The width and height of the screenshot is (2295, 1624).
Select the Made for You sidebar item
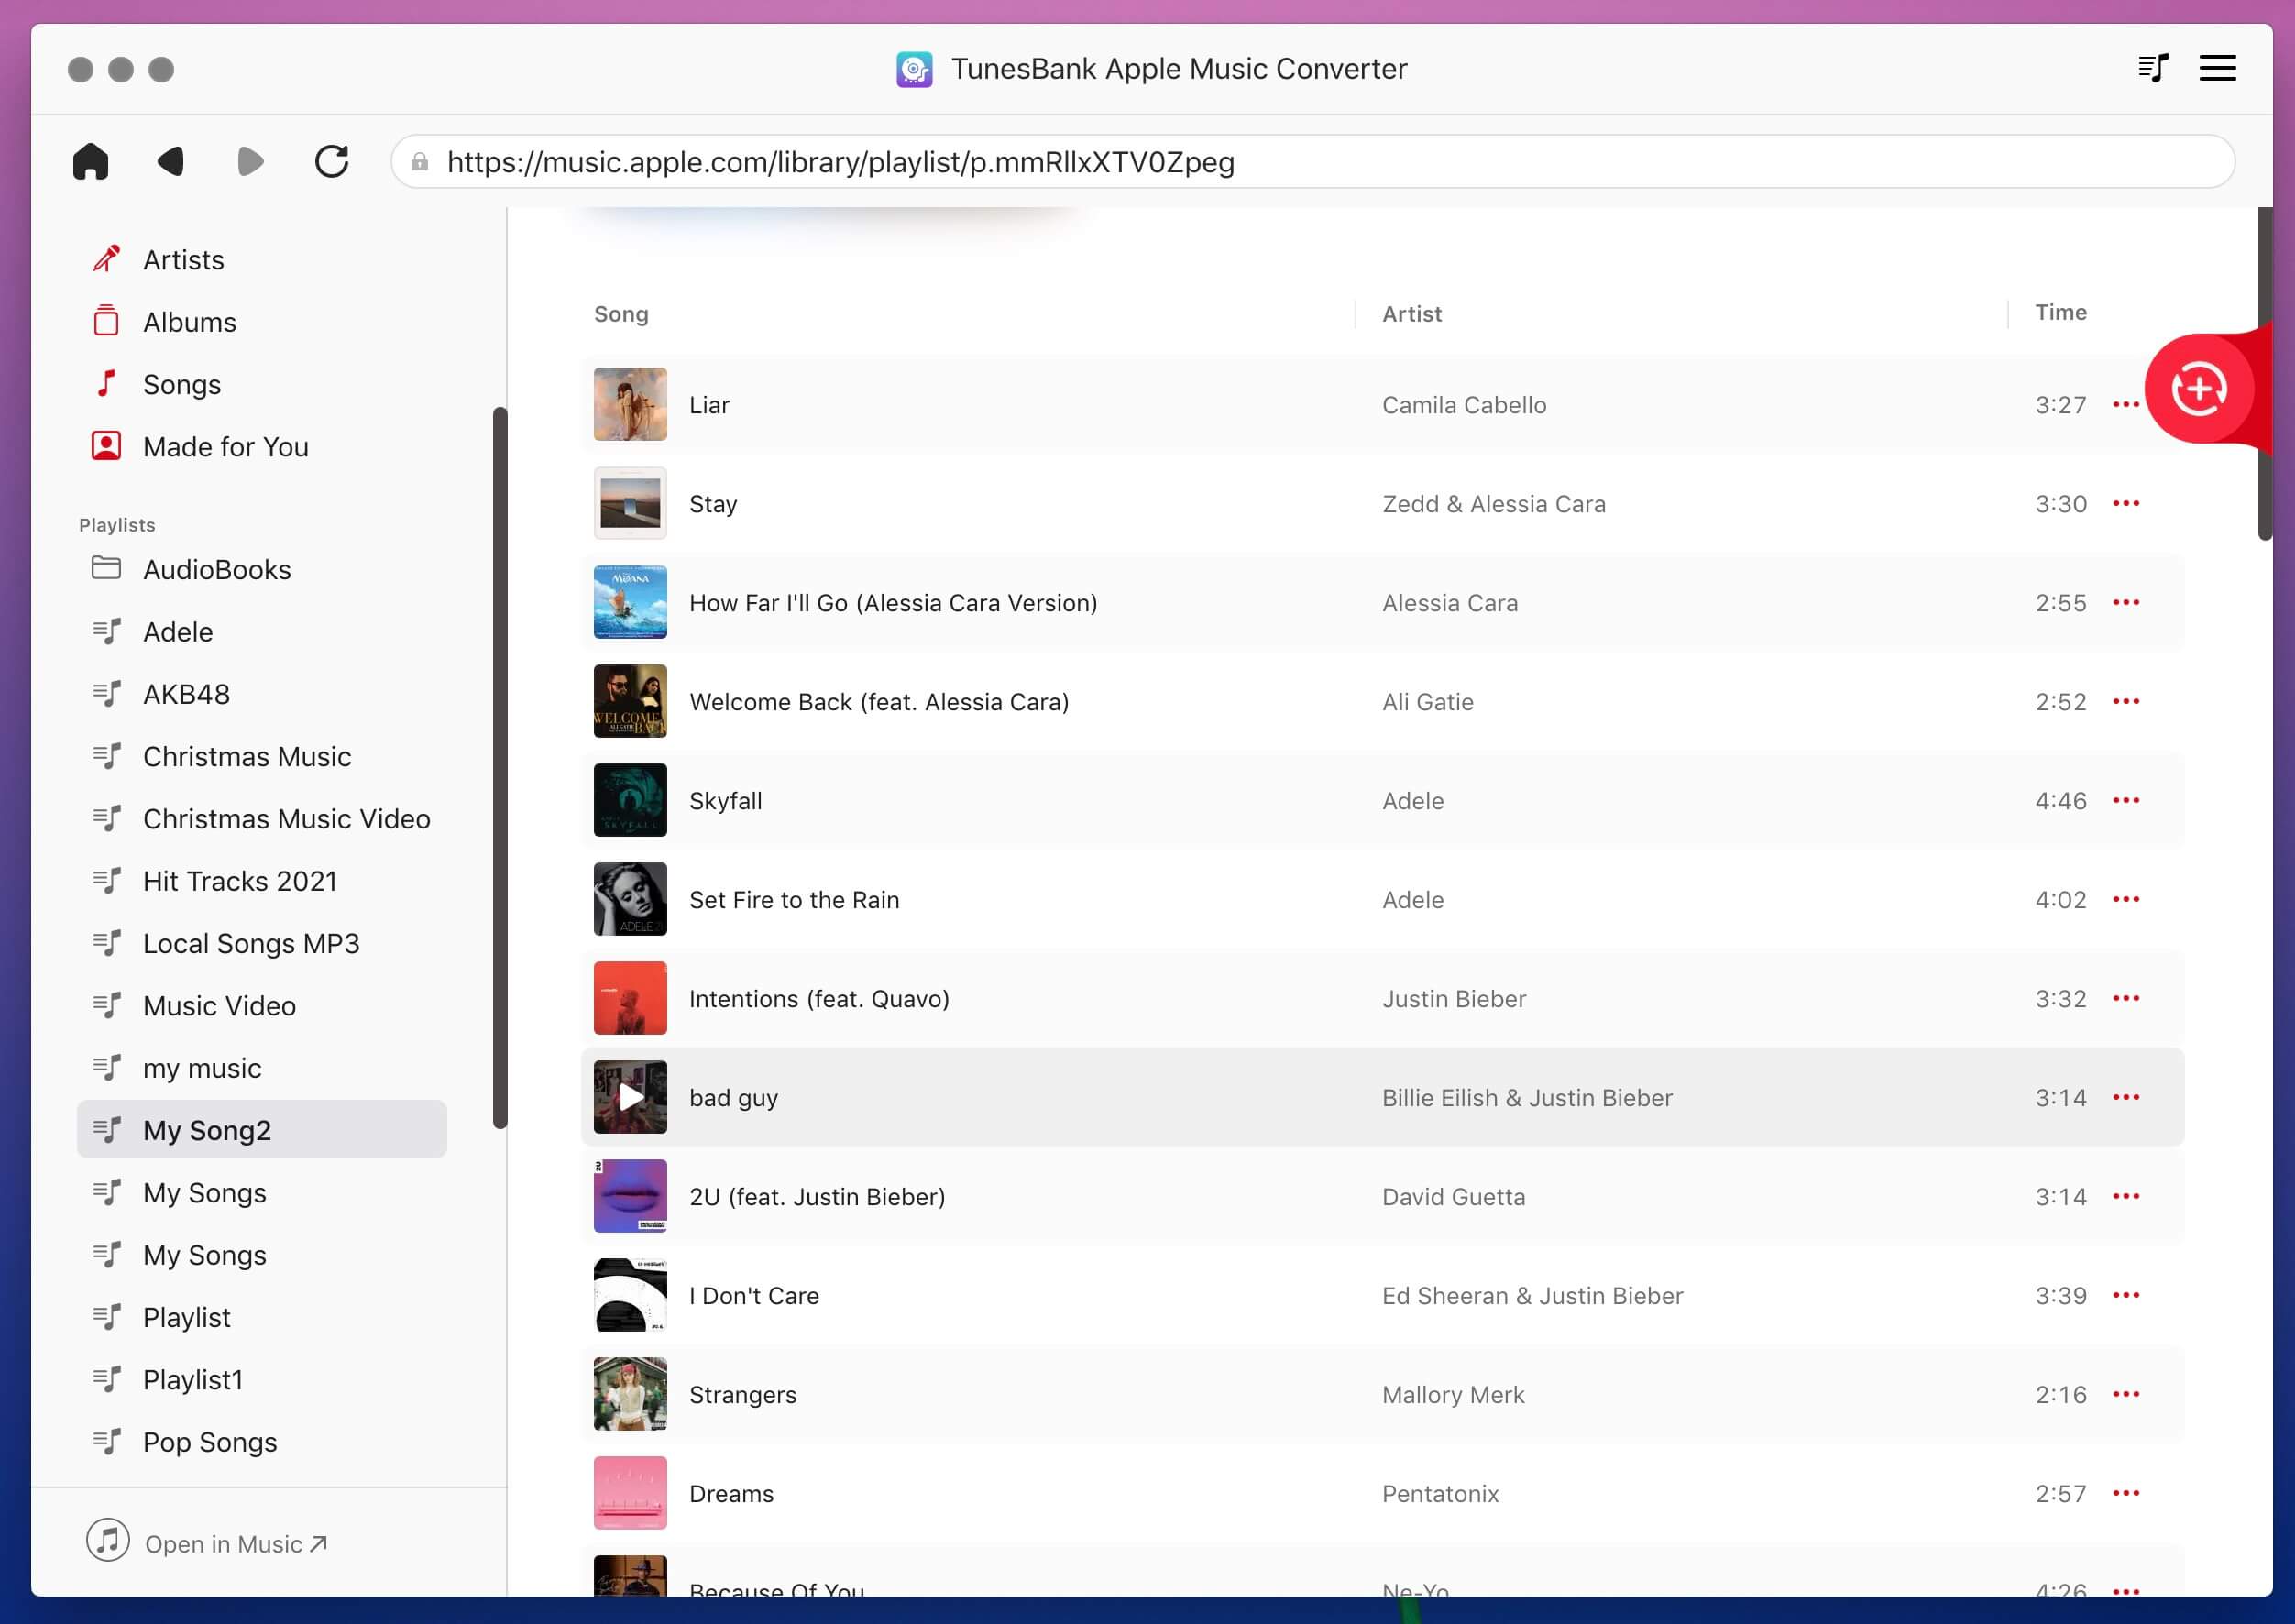[225, 444]
